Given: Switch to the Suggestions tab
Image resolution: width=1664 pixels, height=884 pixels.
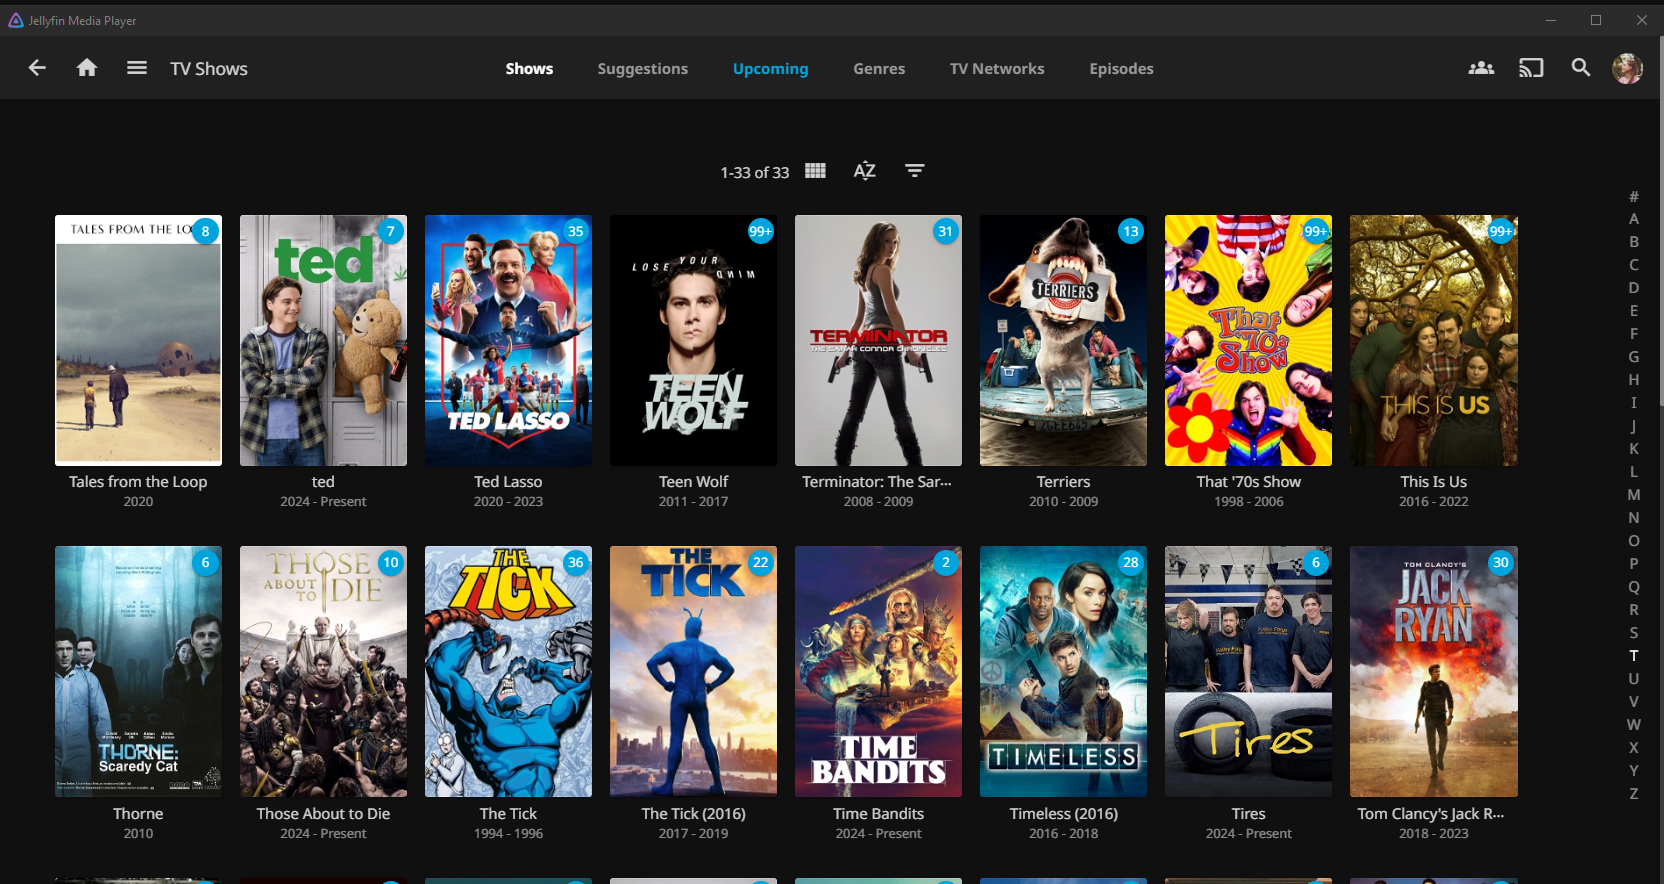Looking at the screenshot, I should coord(642,69).
